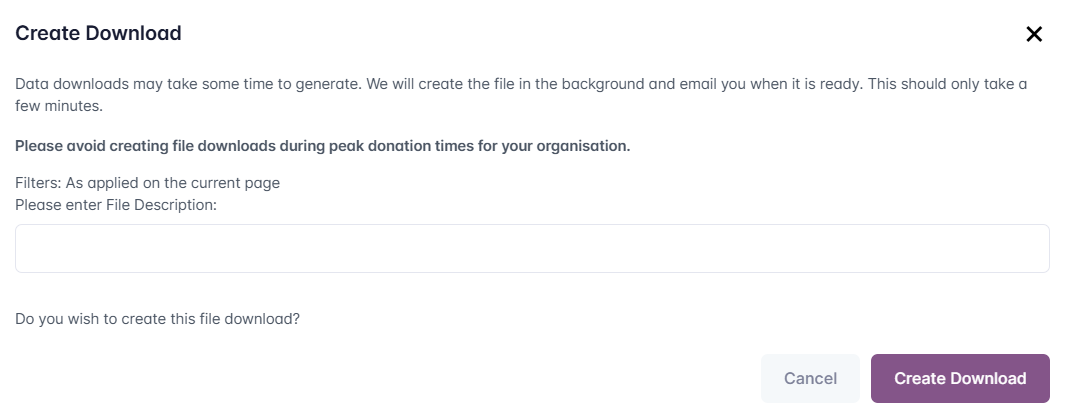Place cursor in the file description box
Viewport: 1068px width, 419px height.
pos(532,248)
